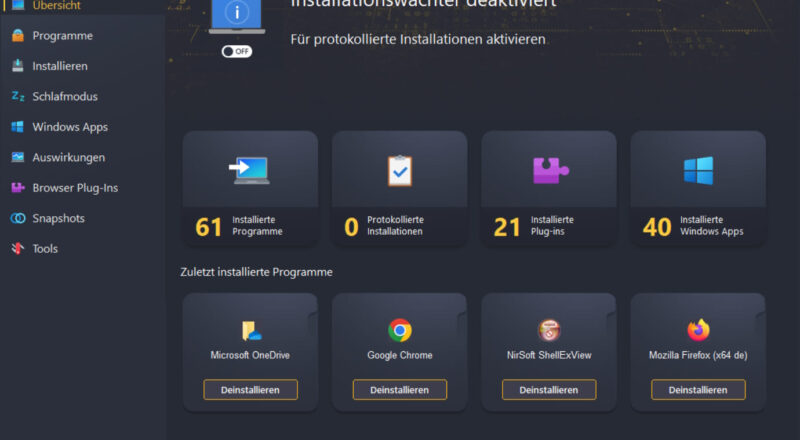
Task: Click 'Installierte Plug-ins' label
Action: [x=552, y=226]
